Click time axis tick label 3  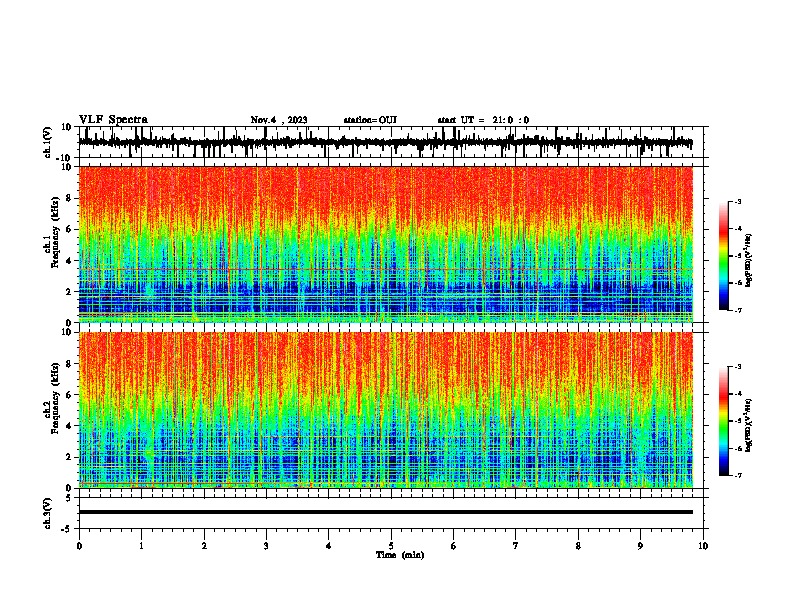coord(266,546)
